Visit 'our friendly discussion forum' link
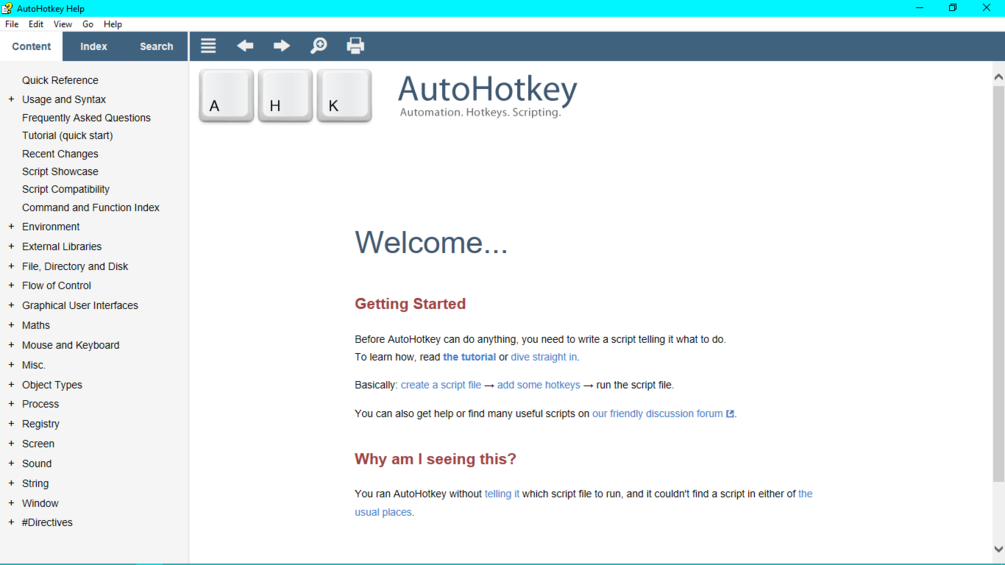The height and width of the screenshot is (565, 1005). click(x=658, y=414)
